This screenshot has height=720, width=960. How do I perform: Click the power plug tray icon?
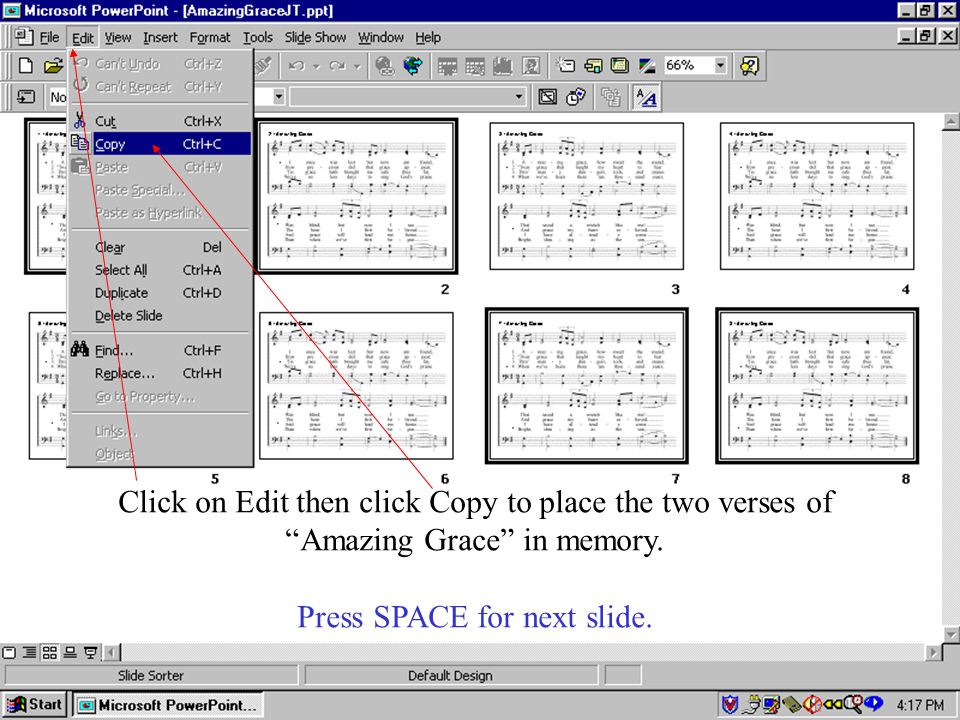(x=749, y=705)
